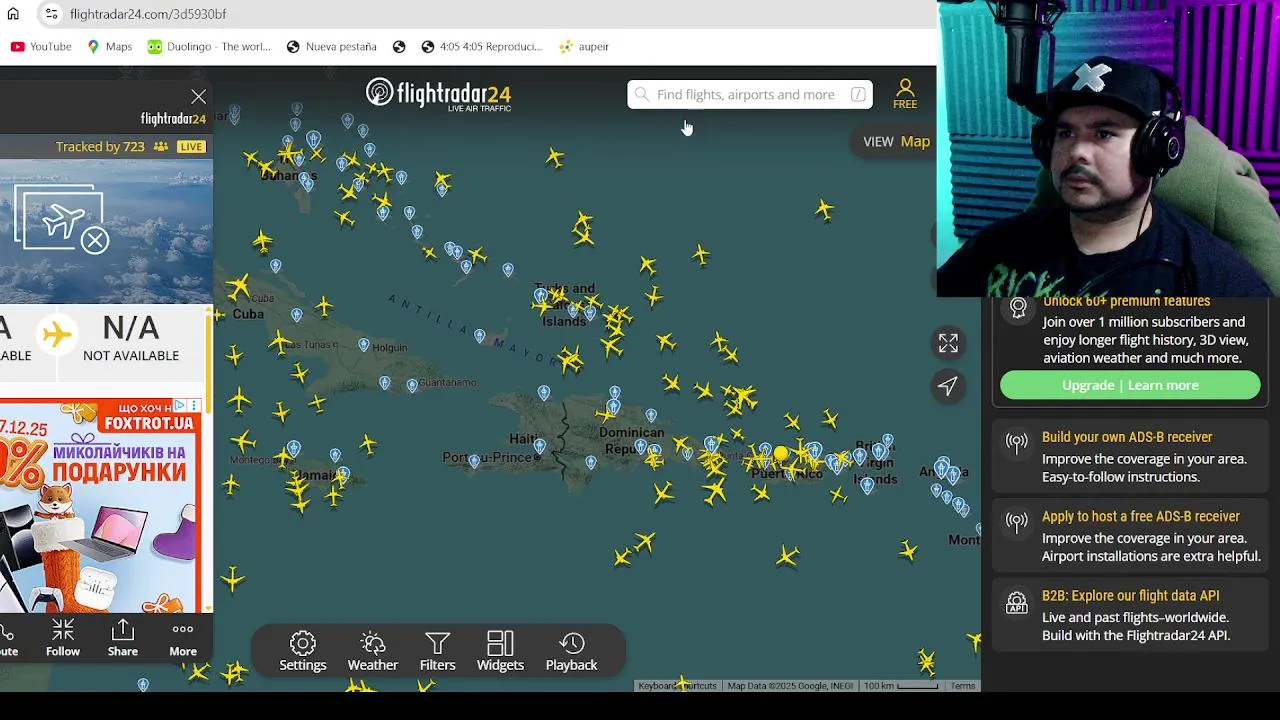Image resolution: width=1280 pixels, height=720 pixels.
Task: Open the YouTube bookmark
Action: click(41, 47)
